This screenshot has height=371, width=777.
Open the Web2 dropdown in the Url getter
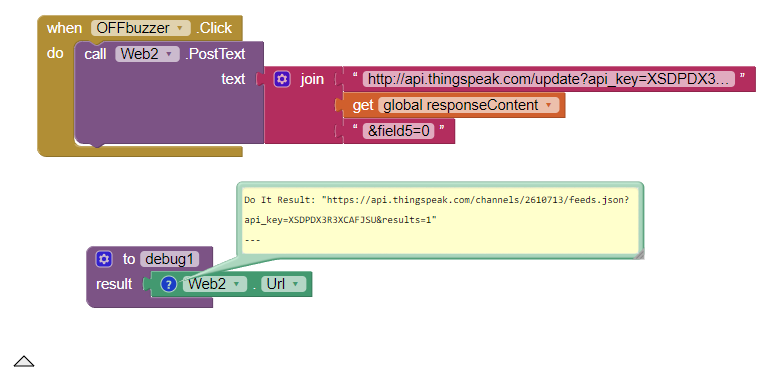tap(215, 284)
